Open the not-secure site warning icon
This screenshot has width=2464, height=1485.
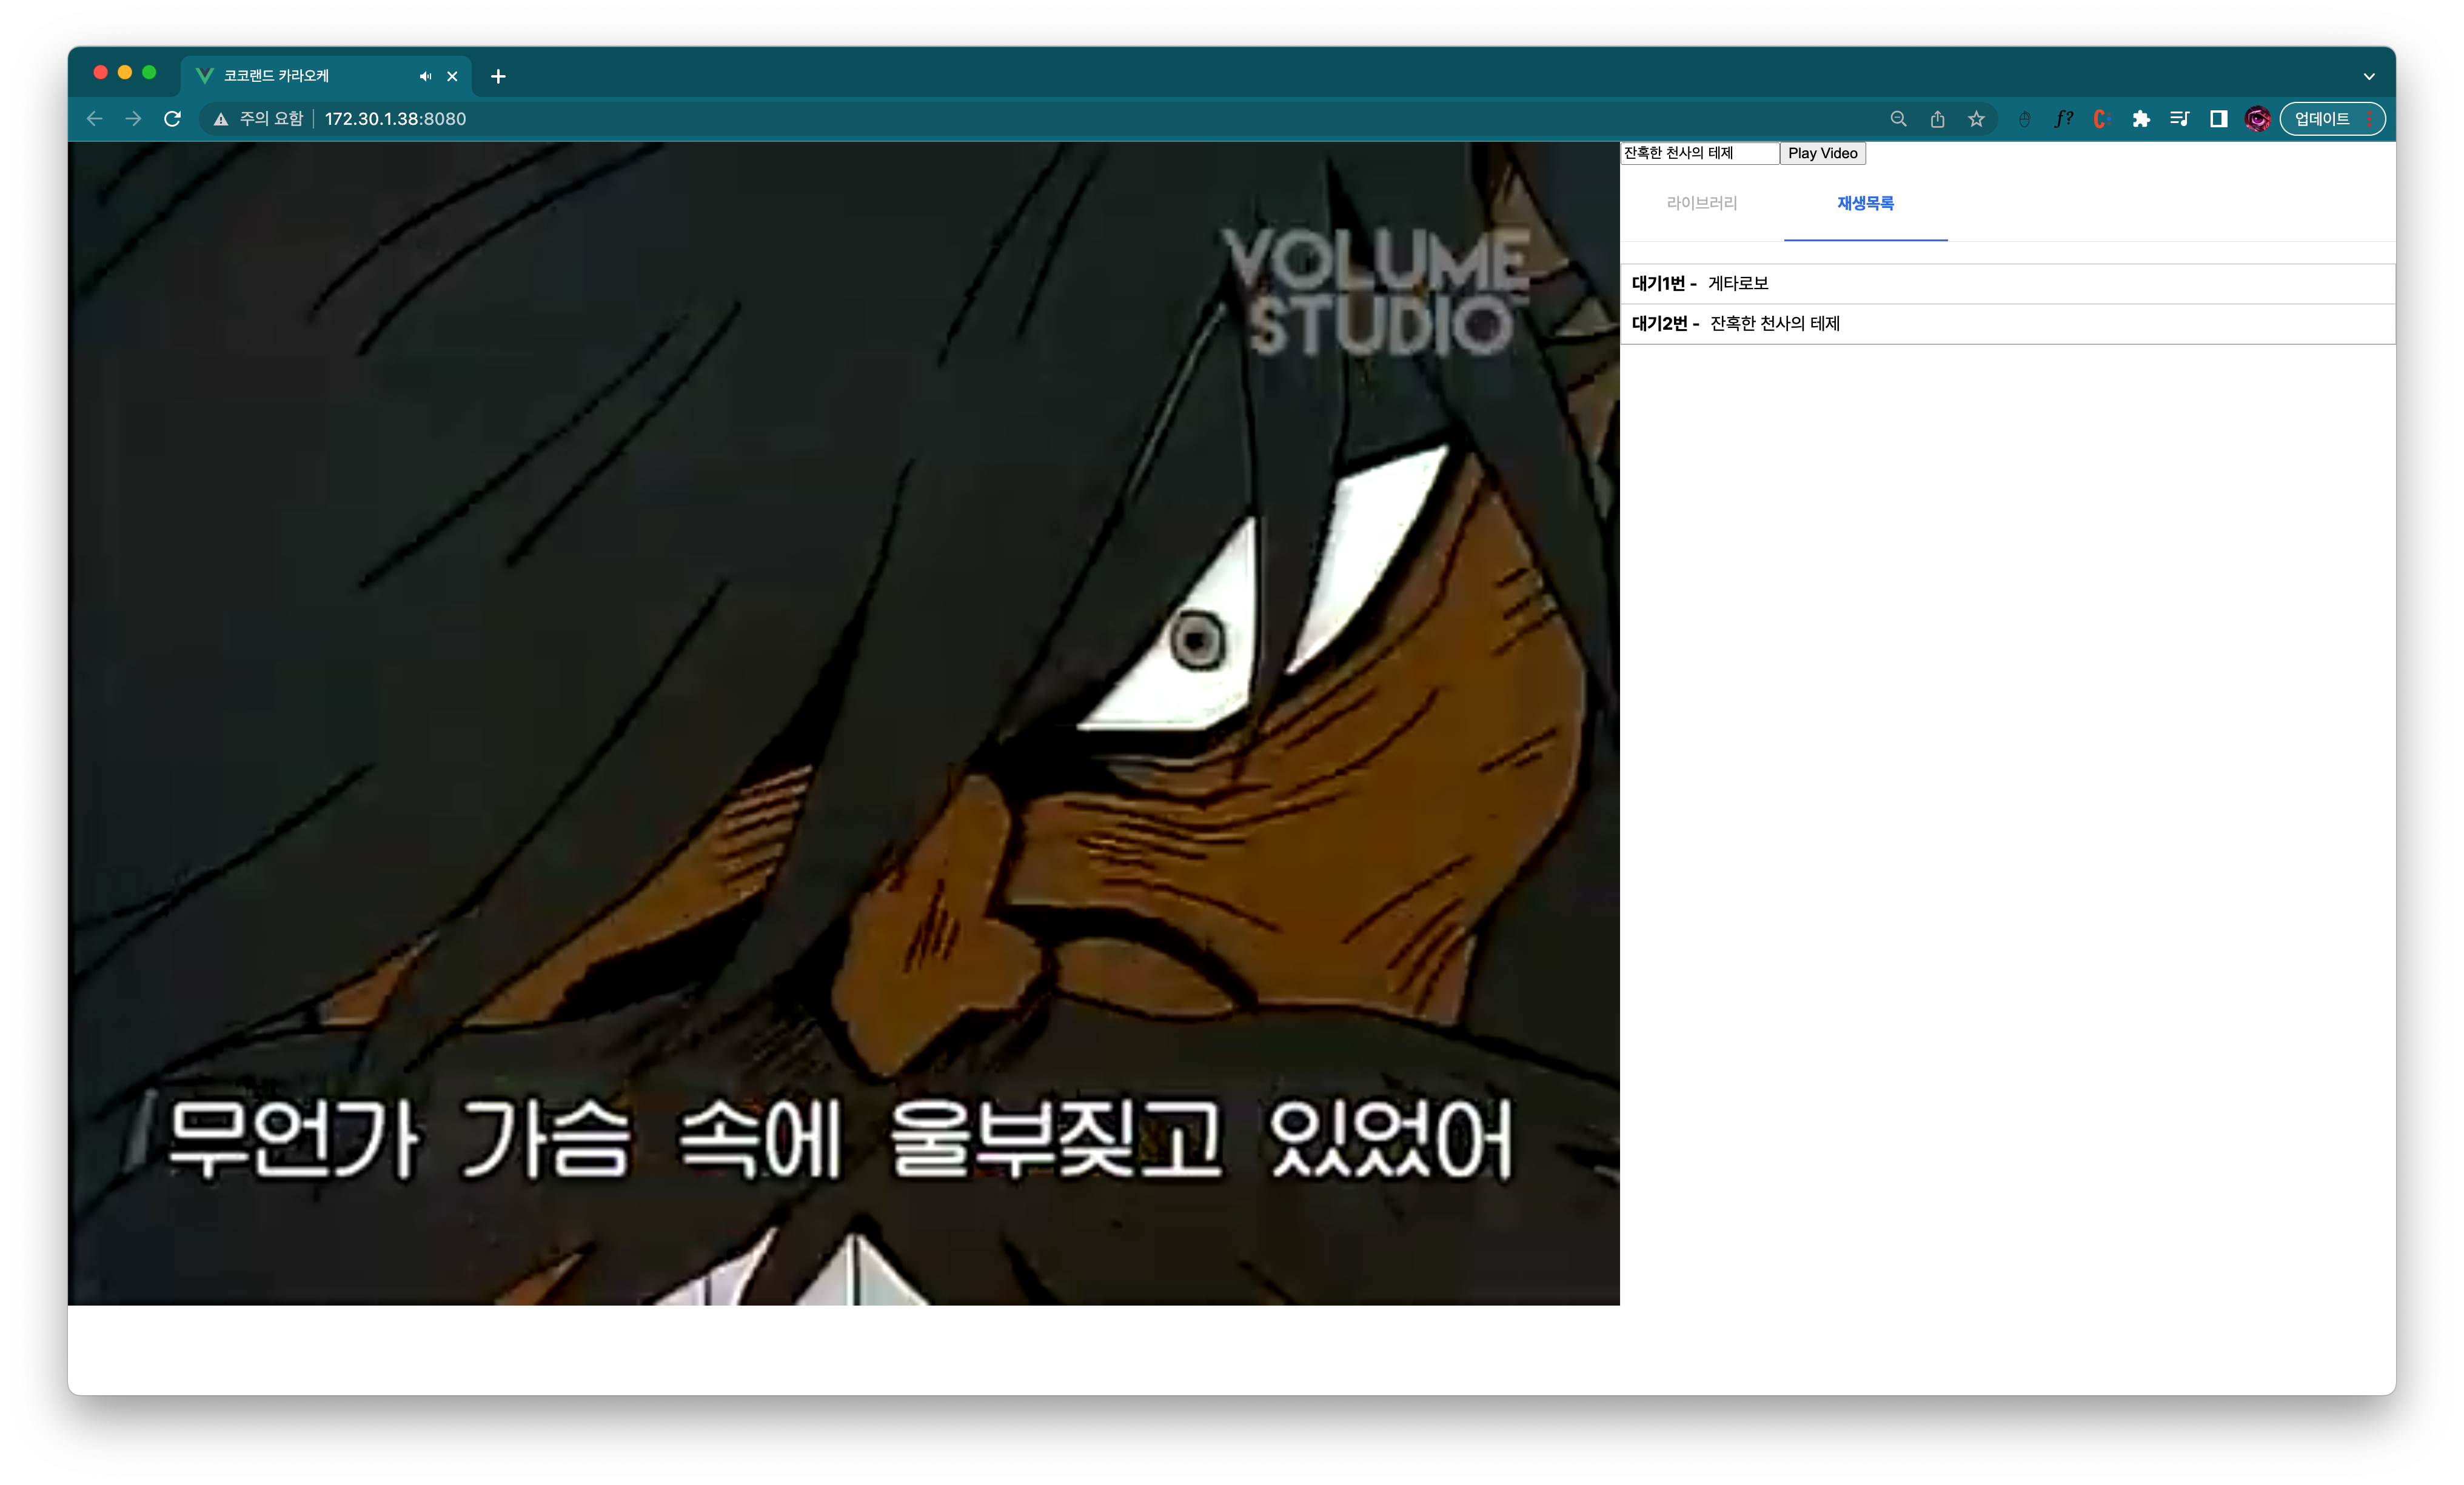tap(221, 119)
